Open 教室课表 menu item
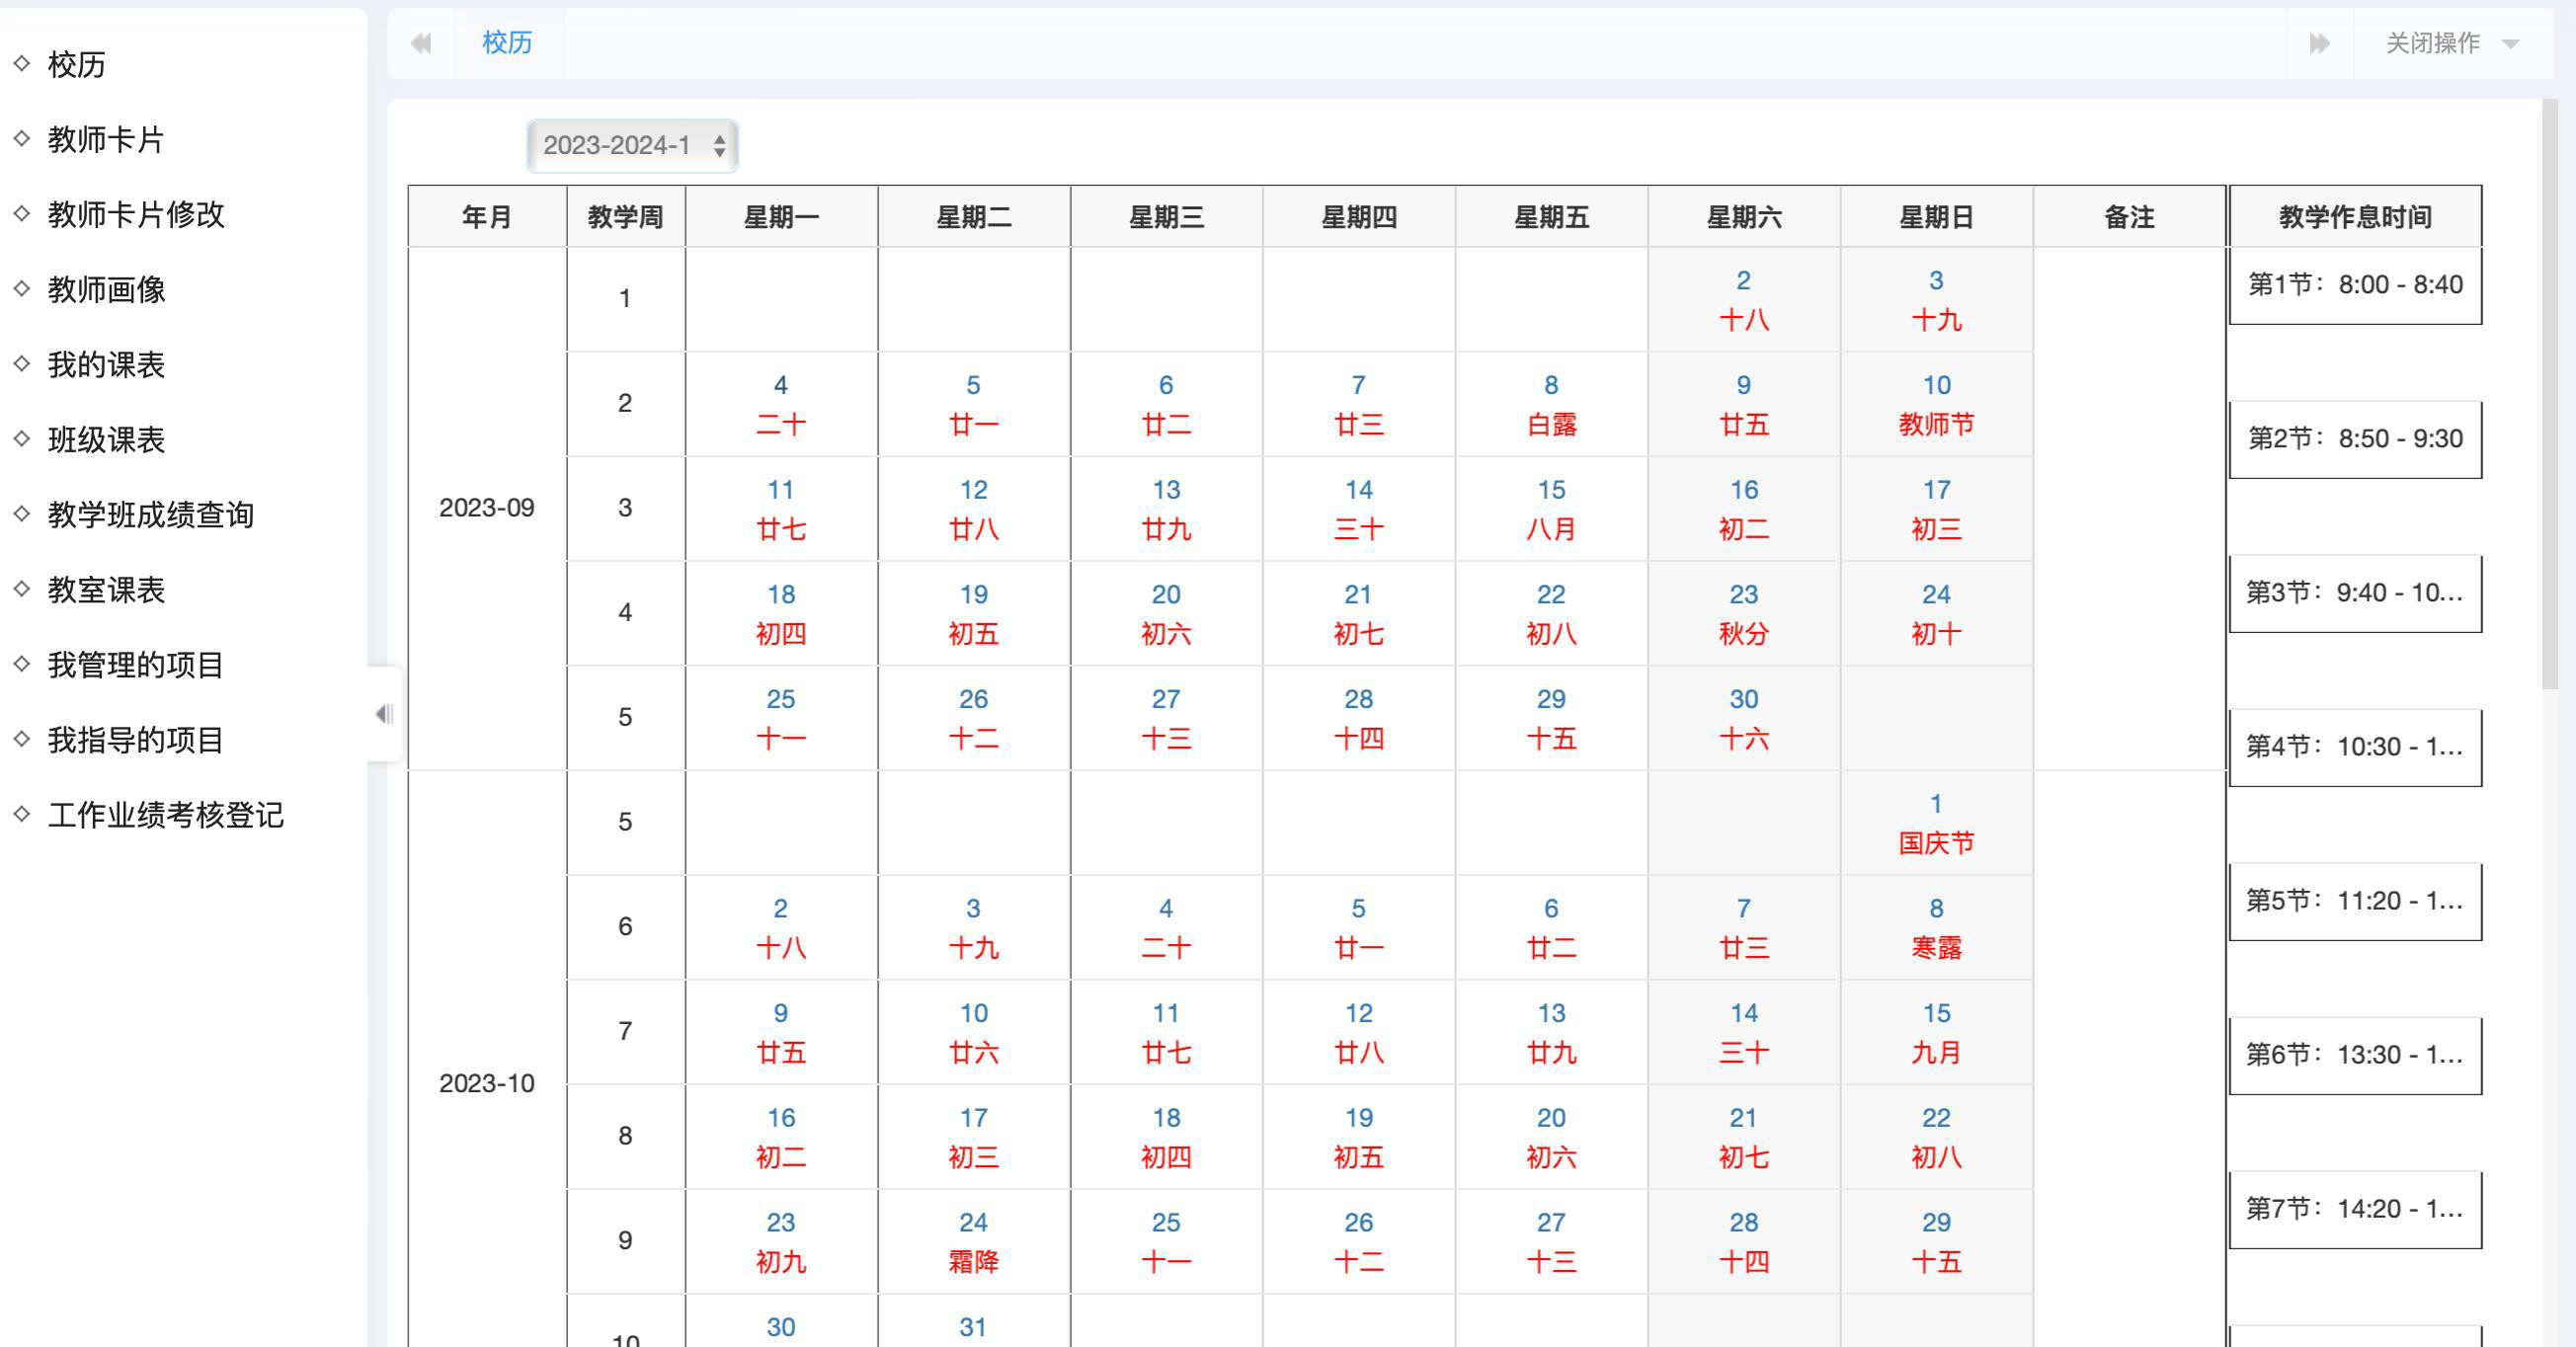Image resolution: width=2576 pixels, height=1347 pixels. tap(106, 589)
